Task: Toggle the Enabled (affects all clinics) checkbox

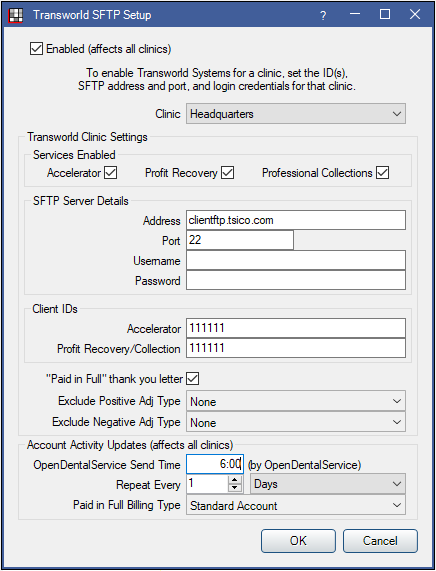Action: [x=36, y=48]
